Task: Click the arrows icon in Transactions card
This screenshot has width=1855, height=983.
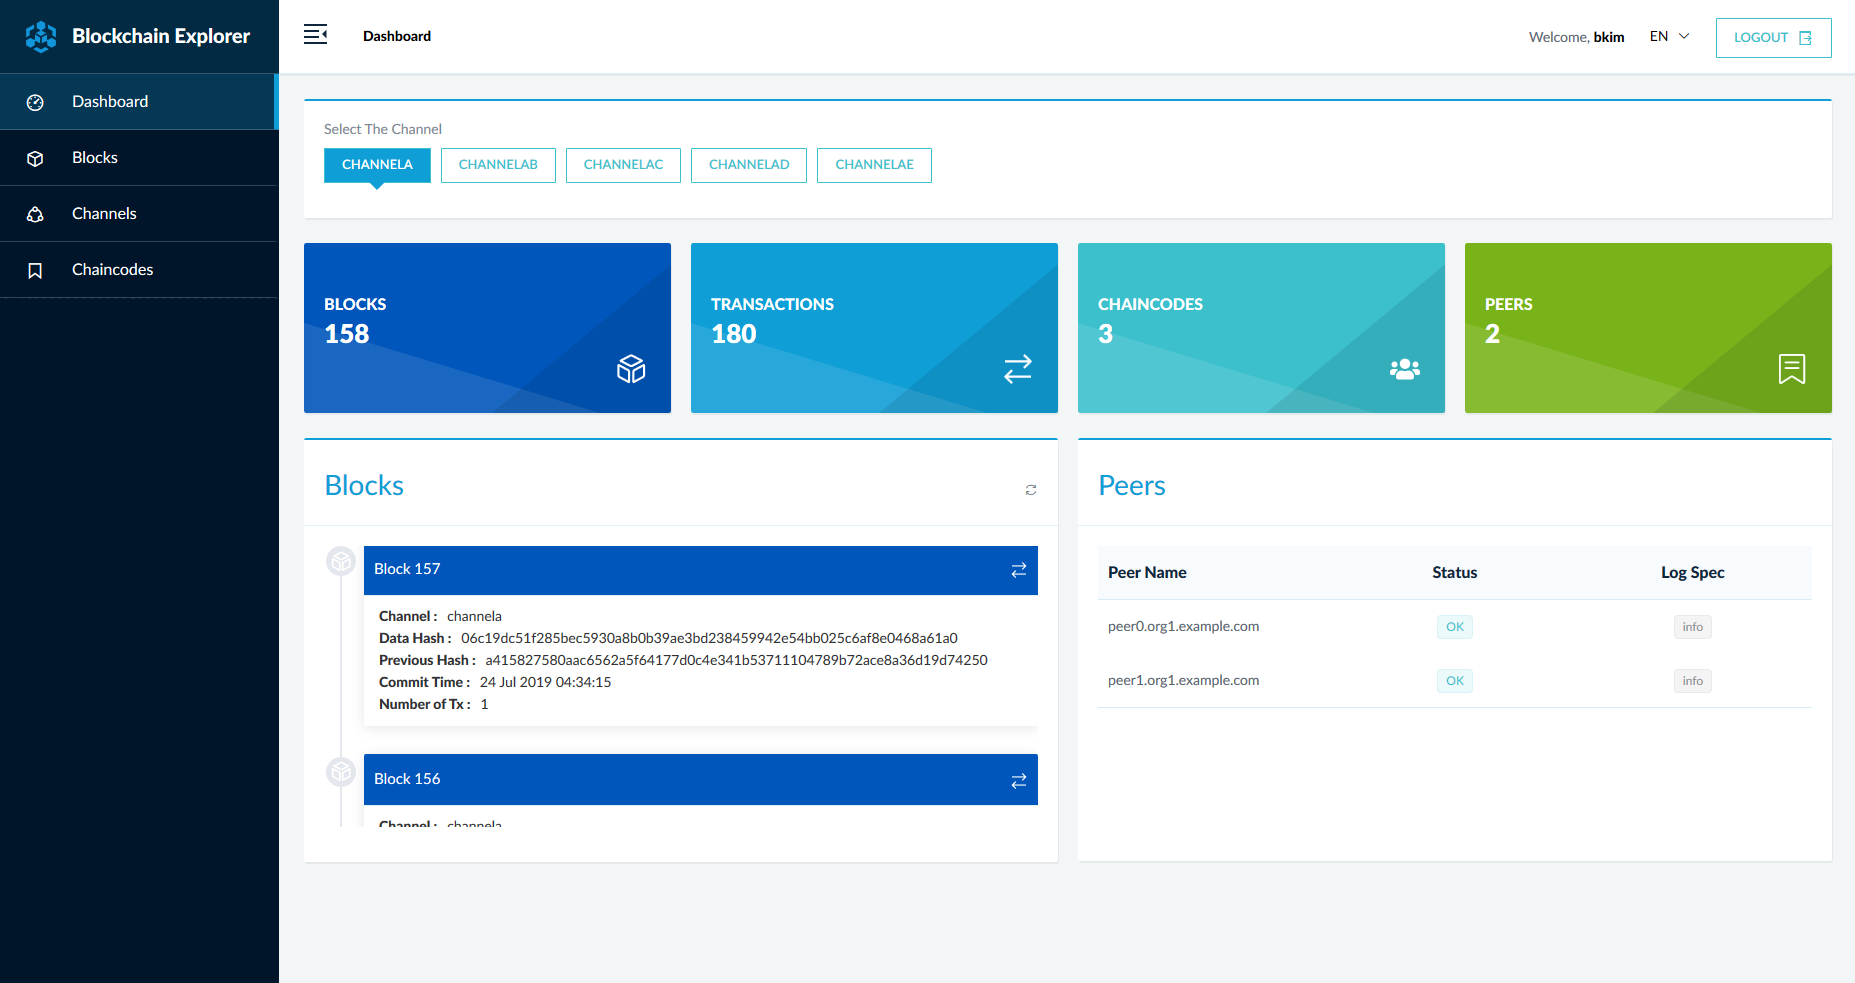Action: (1017, 369)
